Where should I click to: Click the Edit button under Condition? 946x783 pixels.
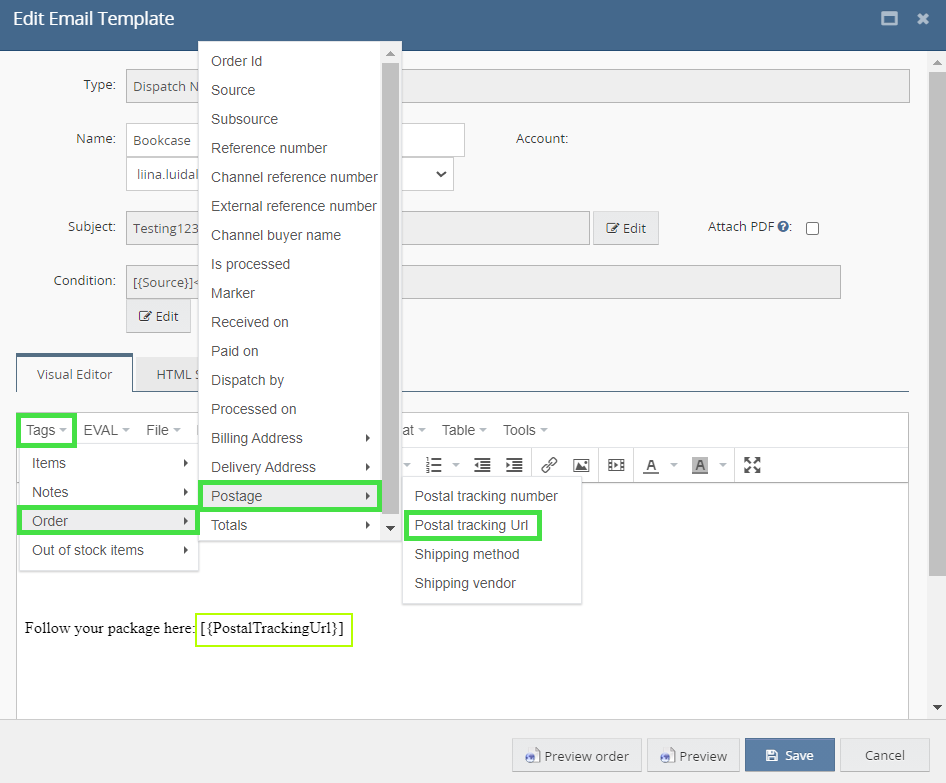(x=159, y=316)
